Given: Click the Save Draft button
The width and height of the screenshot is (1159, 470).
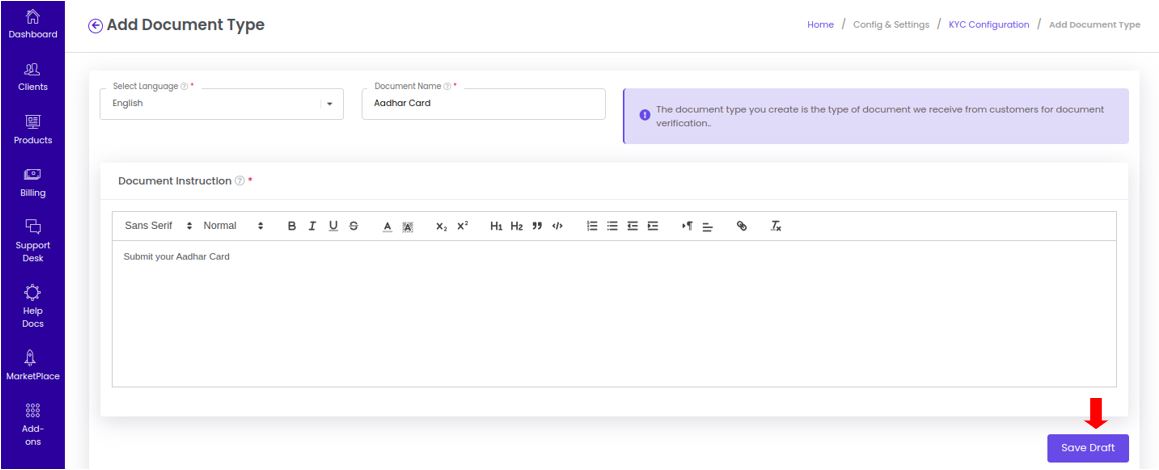Looking at the screenshot, I should (x=1088, y=448).
